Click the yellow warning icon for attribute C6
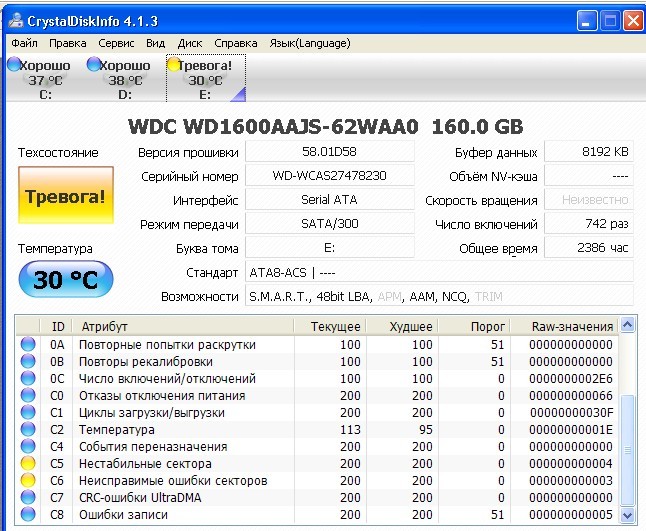The image size is (646, 531). pyautogui.click(x=28, y=480)
